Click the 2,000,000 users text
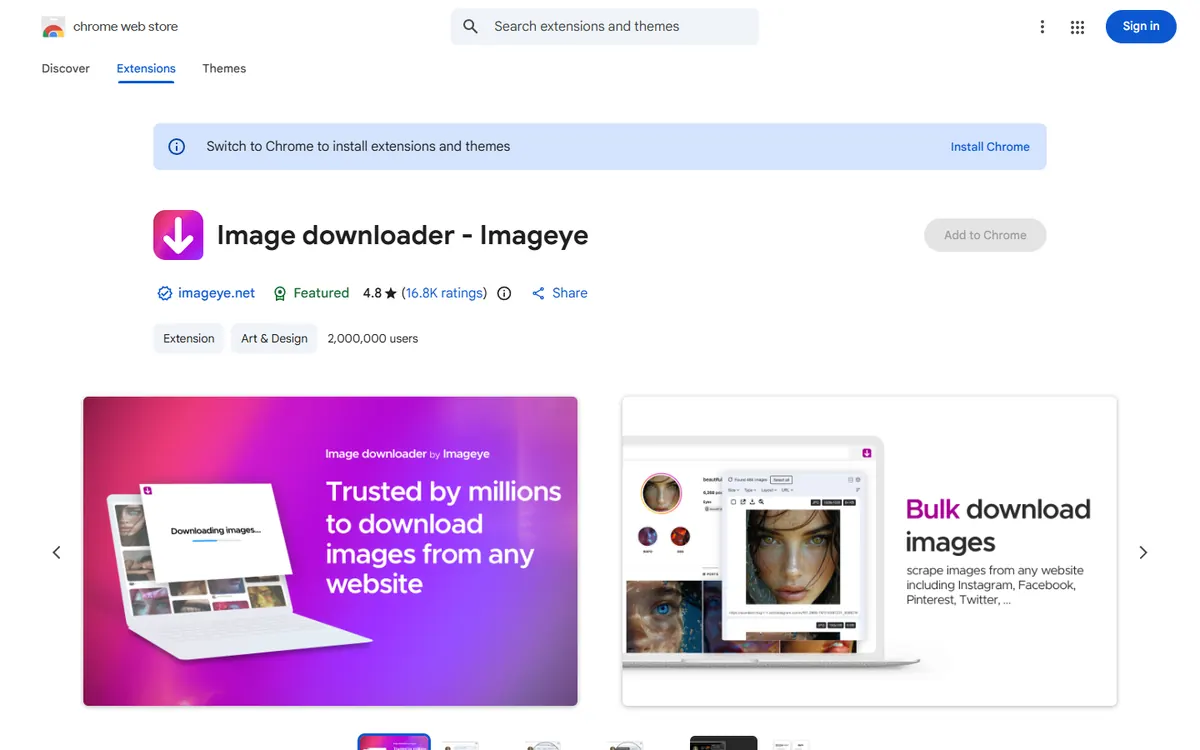Screen dimensions: 1200x750 pyautogui.click(x=373, y=339)
